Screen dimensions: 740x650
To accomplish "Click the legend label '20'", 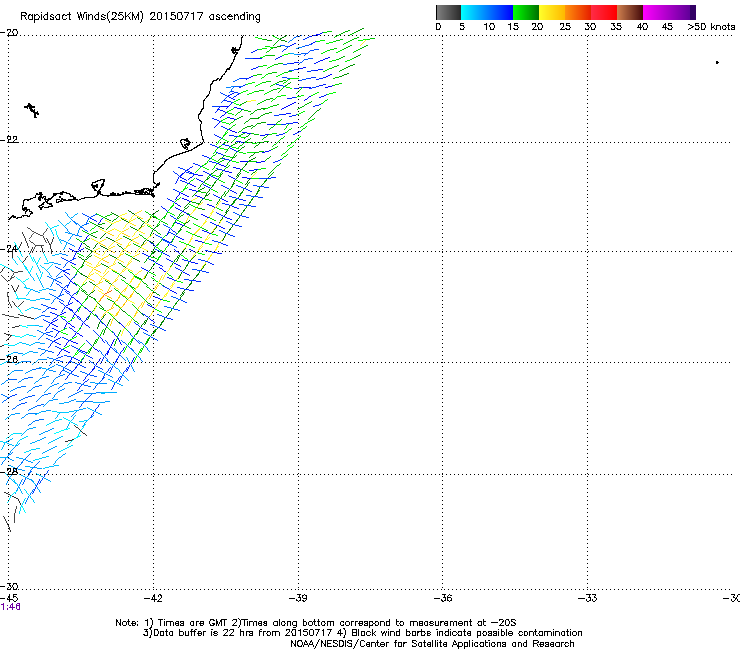I will pyautogui.click(x=537, y=27).
